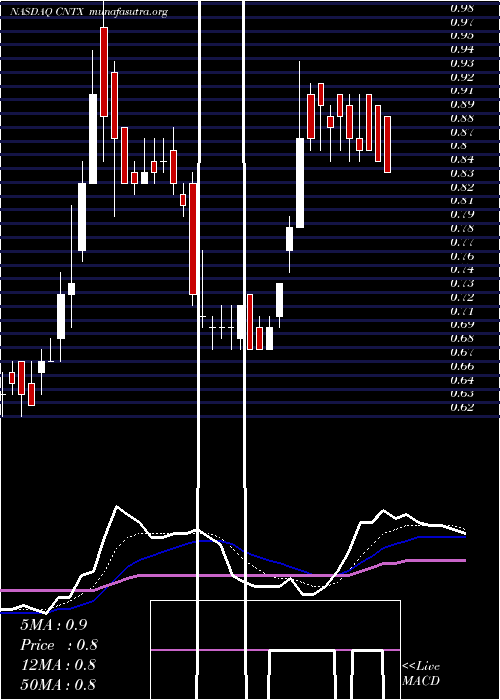500x700 pixels.
Task: Click the 0.92 price axis label
Action: (462, 77)
